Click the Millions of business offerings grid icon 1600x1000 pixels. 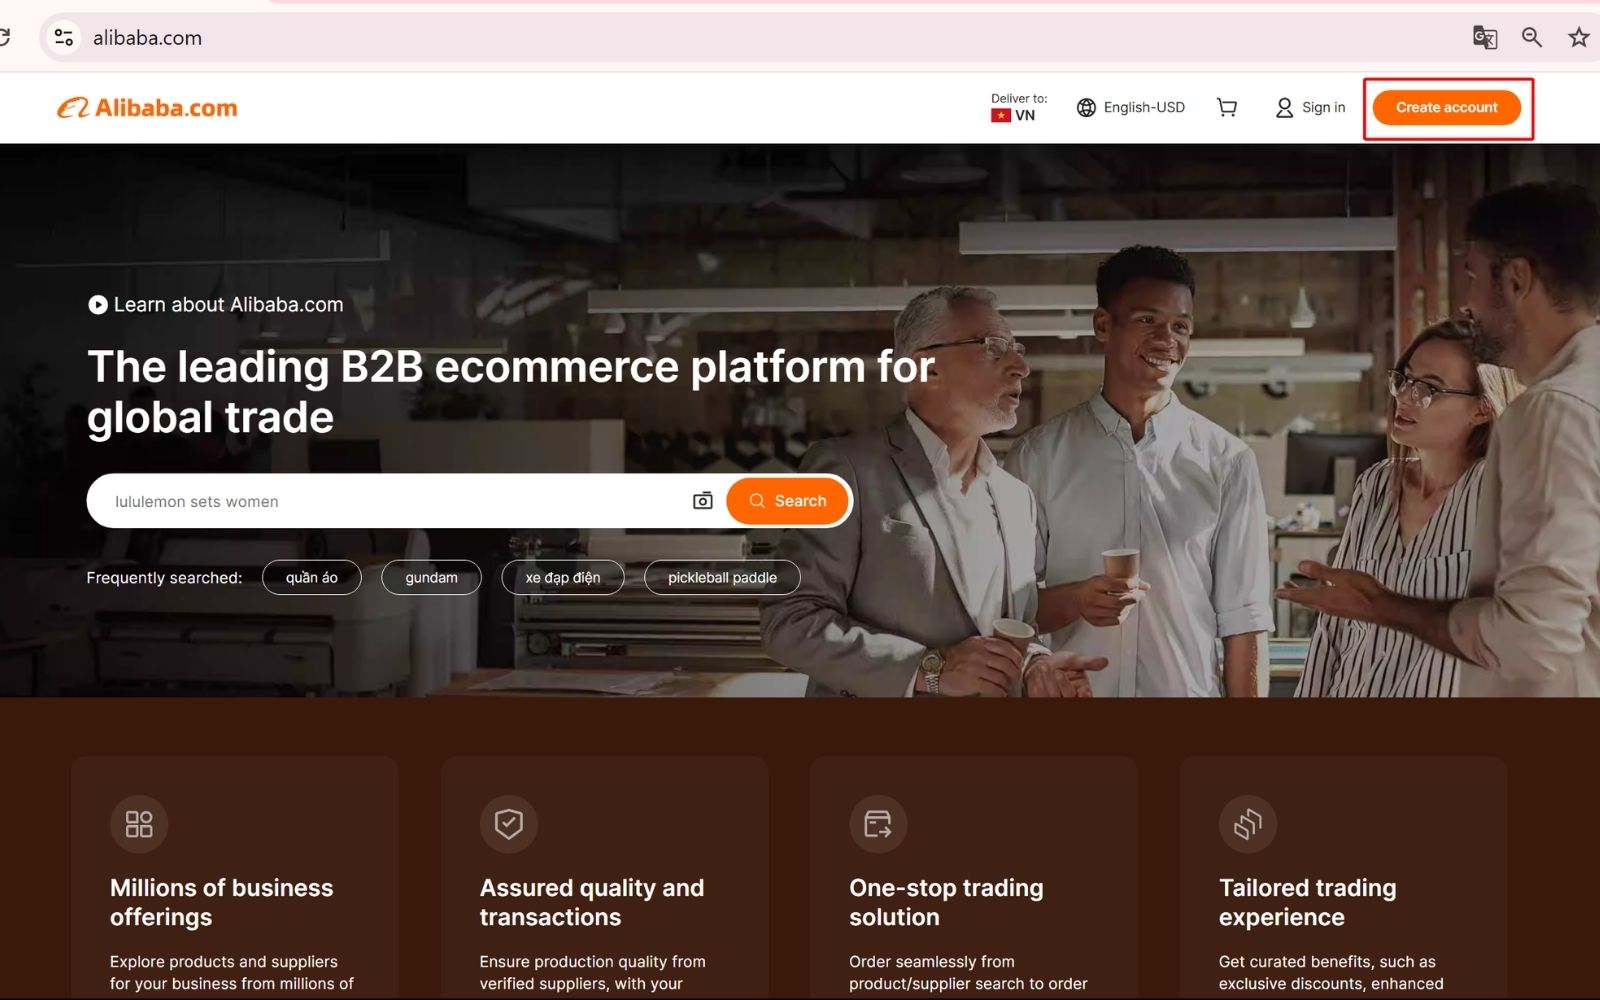(139, 824)
